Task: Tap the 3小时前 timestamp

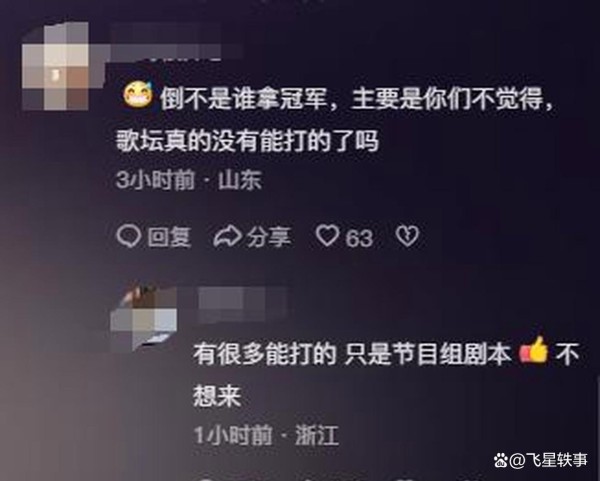Action: pyautogui.click(x=156, y=179)
